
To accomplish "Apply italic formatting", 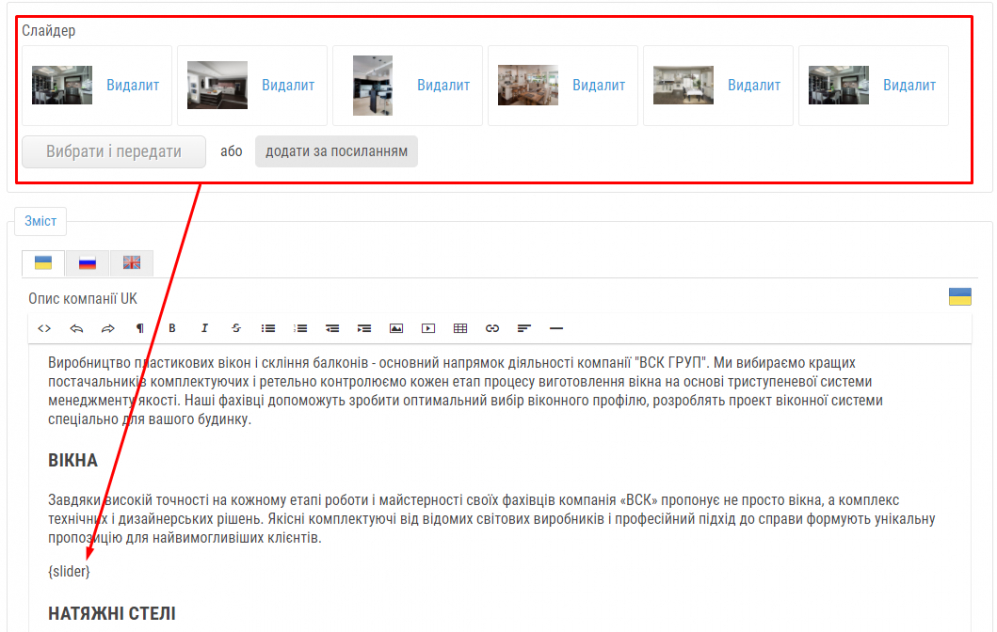I will 204,328.
